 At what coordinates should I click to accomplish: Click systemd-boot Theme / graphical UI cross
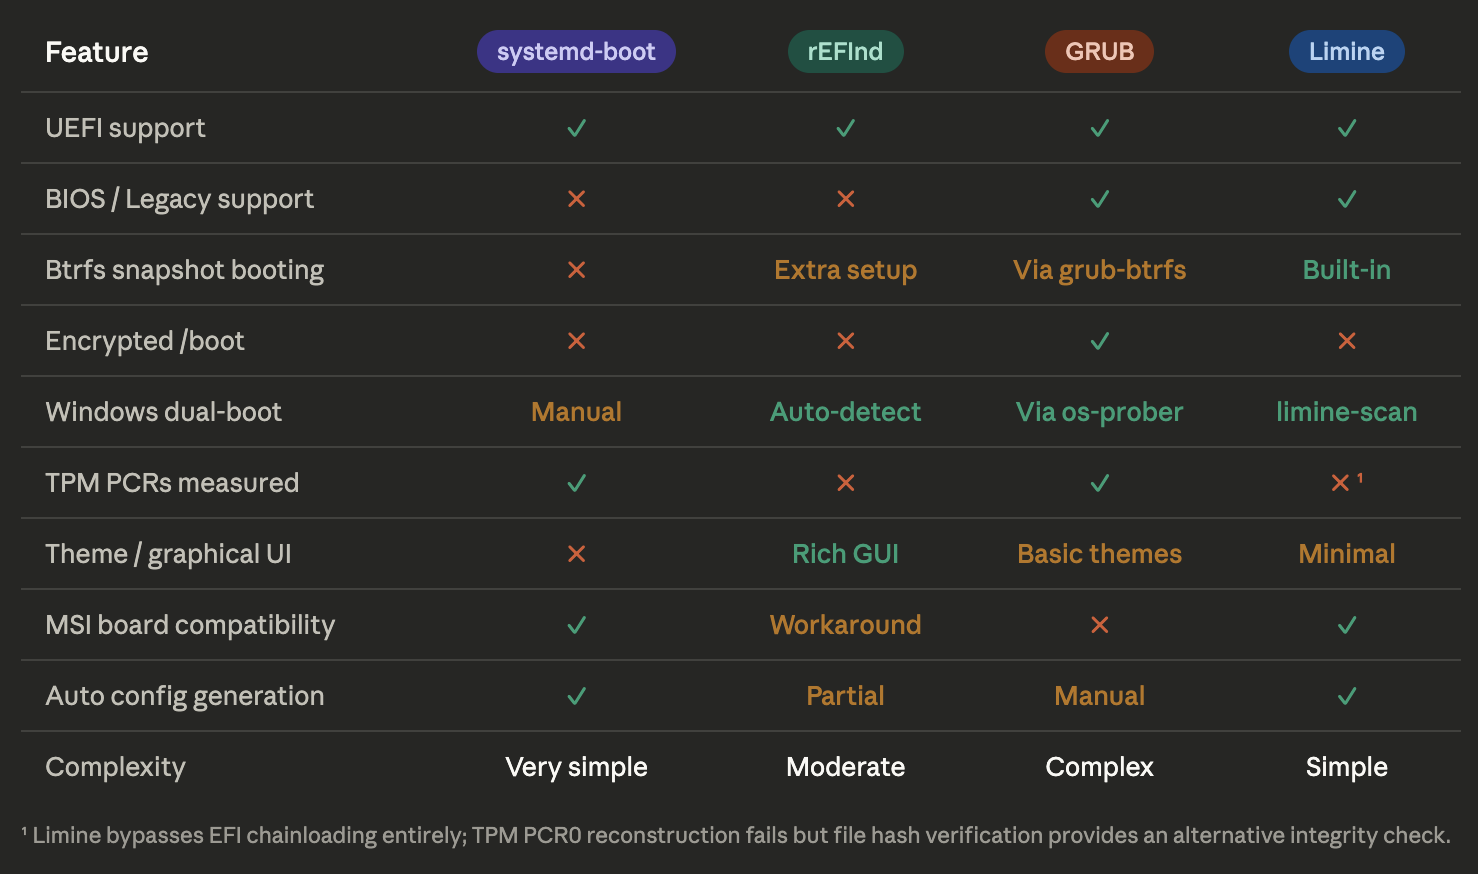click(577, 554)
